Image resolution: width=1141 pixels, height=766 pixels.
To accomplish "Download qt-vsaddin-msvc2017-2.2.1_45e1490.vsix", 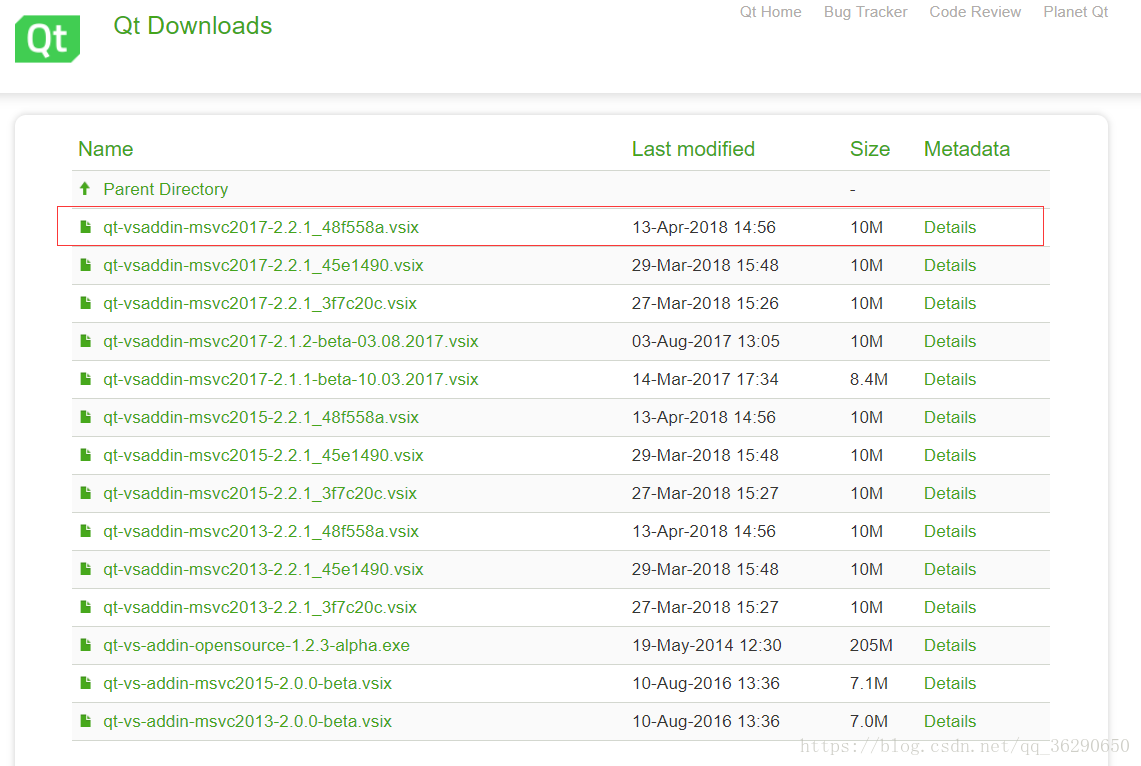I will 263,265.
